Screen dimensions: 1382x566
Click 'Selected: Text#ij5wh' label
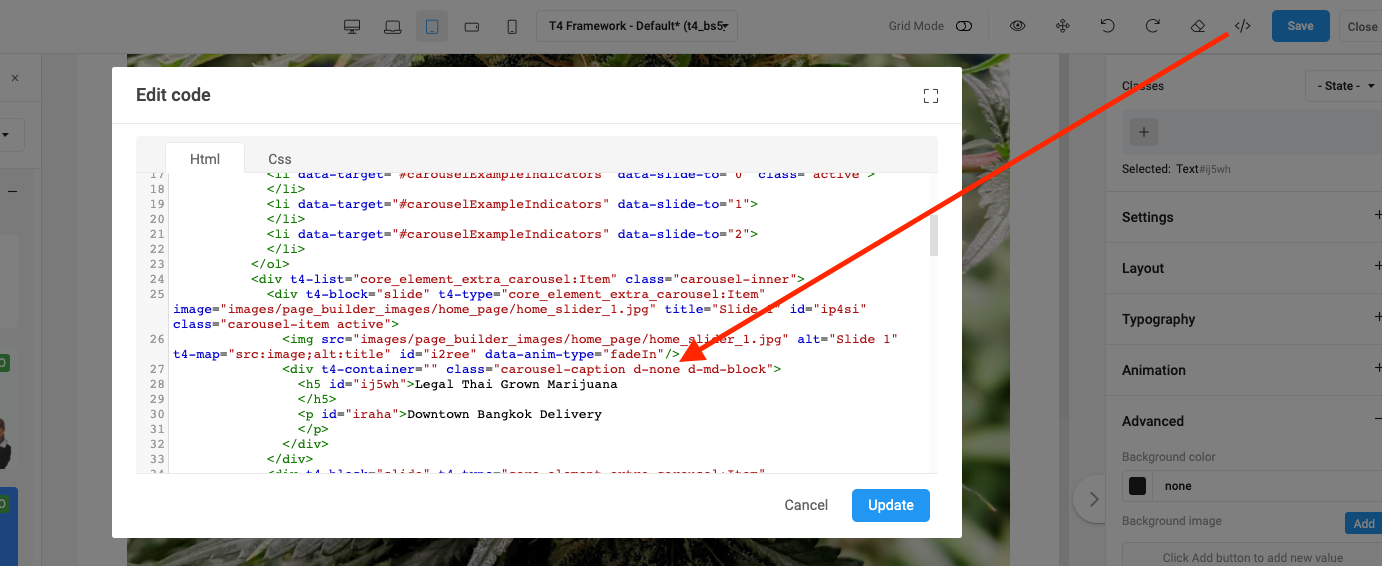(1176, 169)
